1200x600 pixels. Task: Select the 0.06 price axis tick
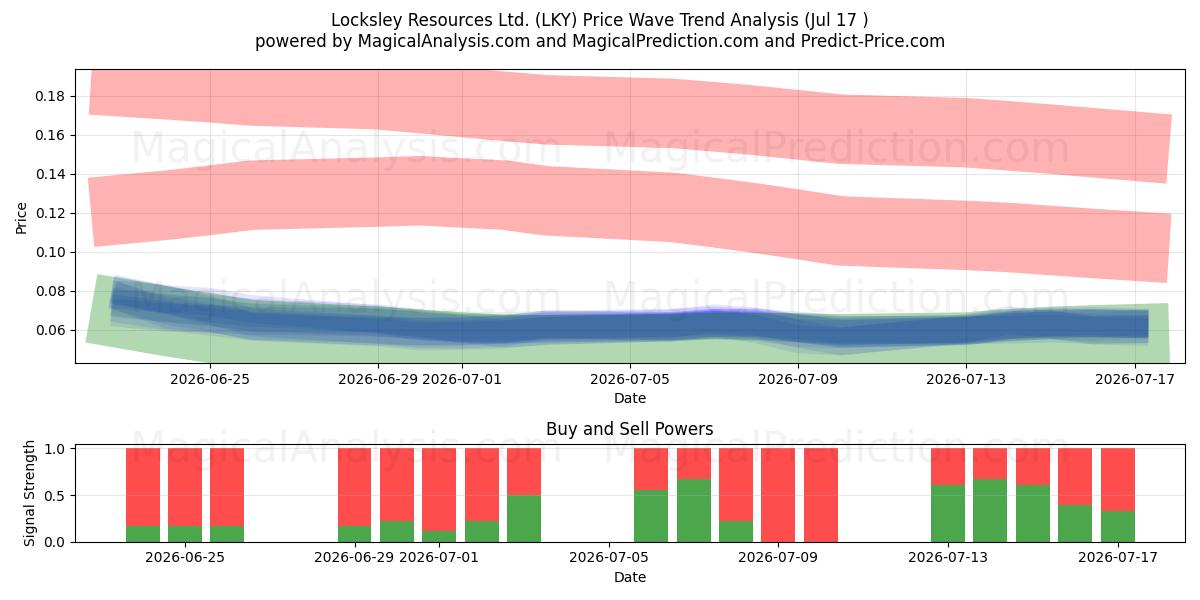pyautogui.click(x=51, y=330)
